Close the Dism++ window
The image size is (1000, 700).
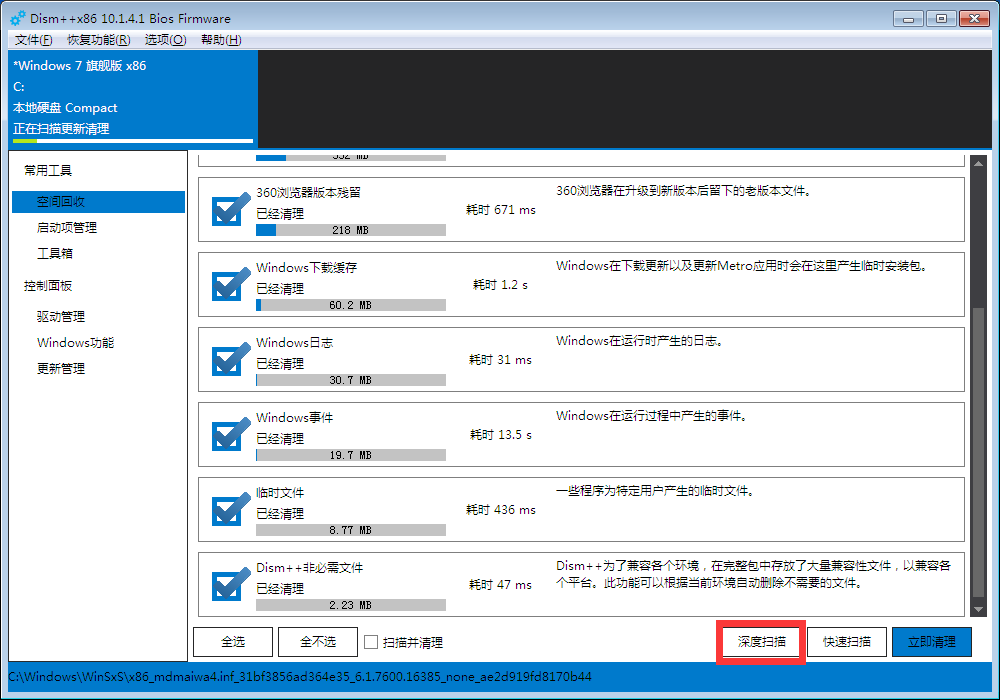pos(974,18)
